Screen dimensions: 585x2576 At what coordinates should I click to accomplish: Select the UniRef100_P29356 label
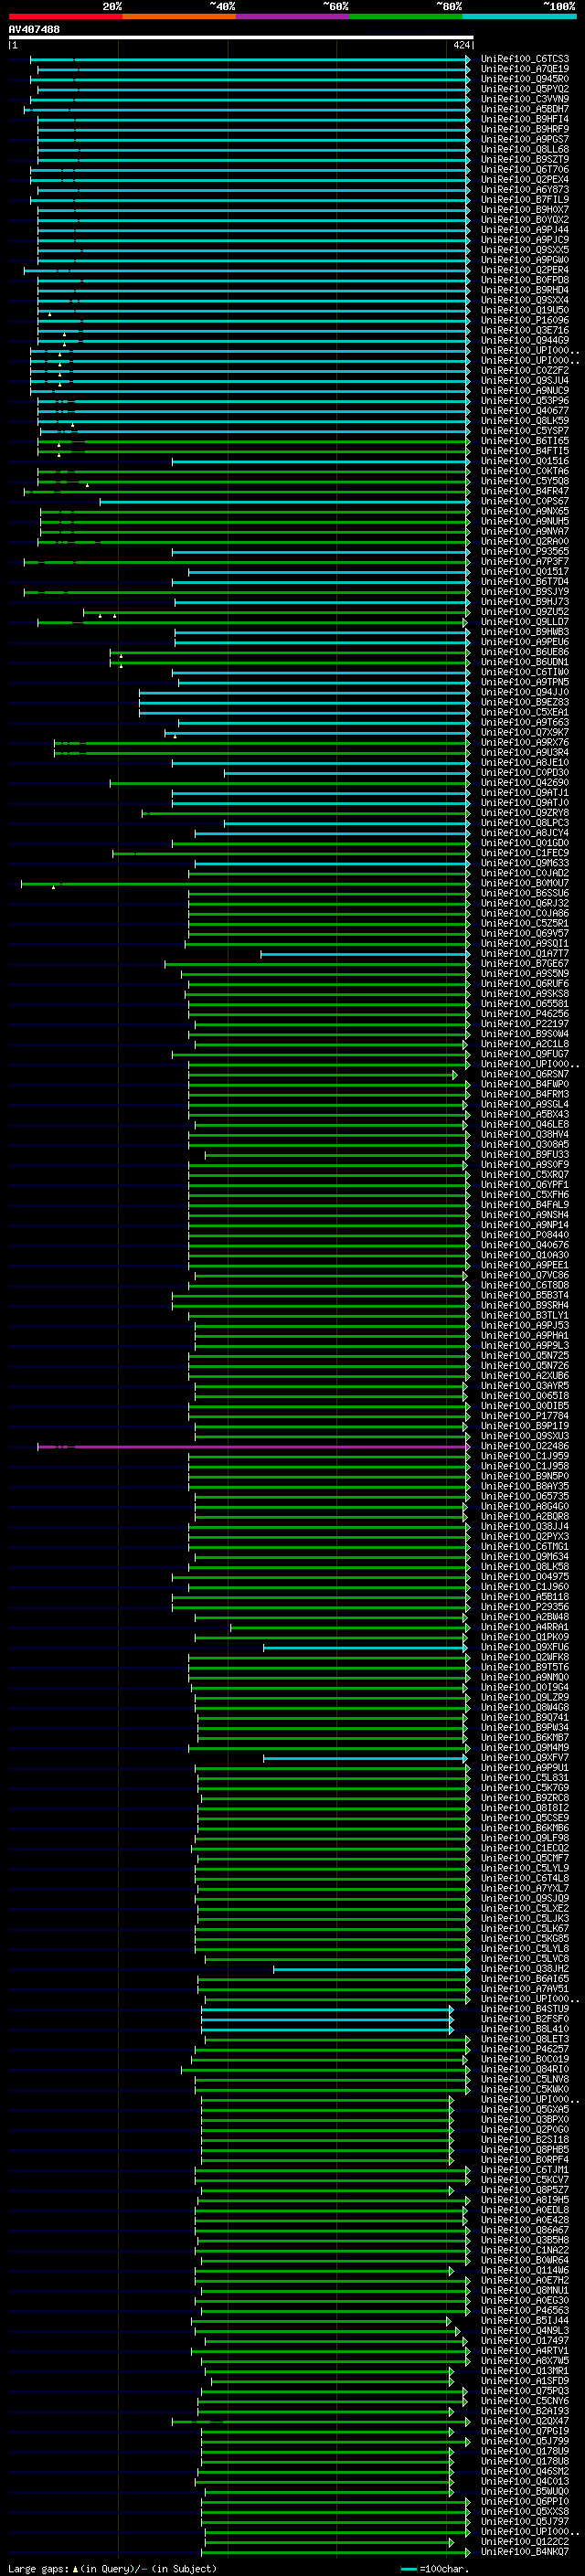[x=525, y=1607]
